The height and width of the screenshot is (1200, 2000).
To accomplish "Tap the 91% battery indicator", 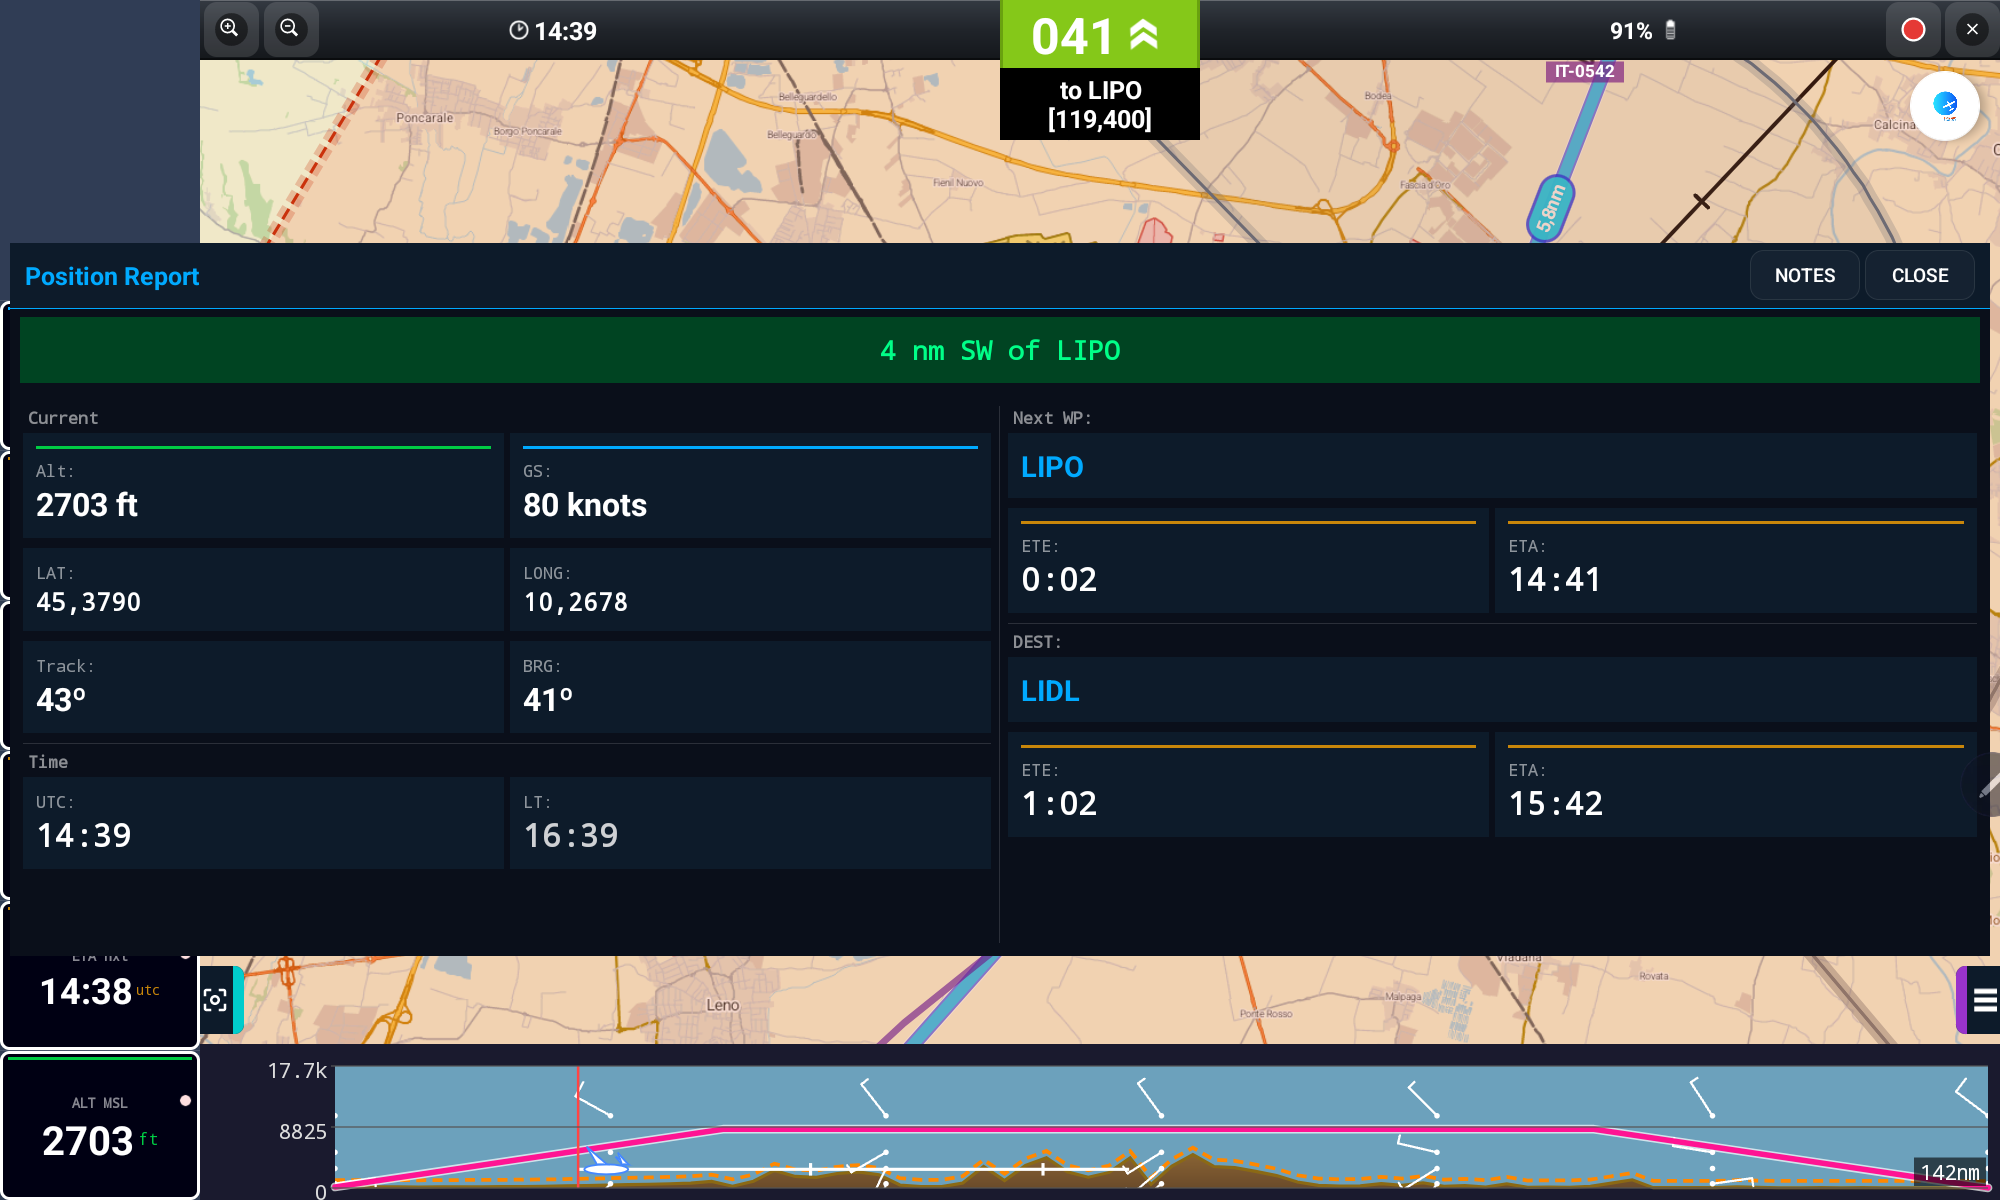I will (x=1643, y=31).
